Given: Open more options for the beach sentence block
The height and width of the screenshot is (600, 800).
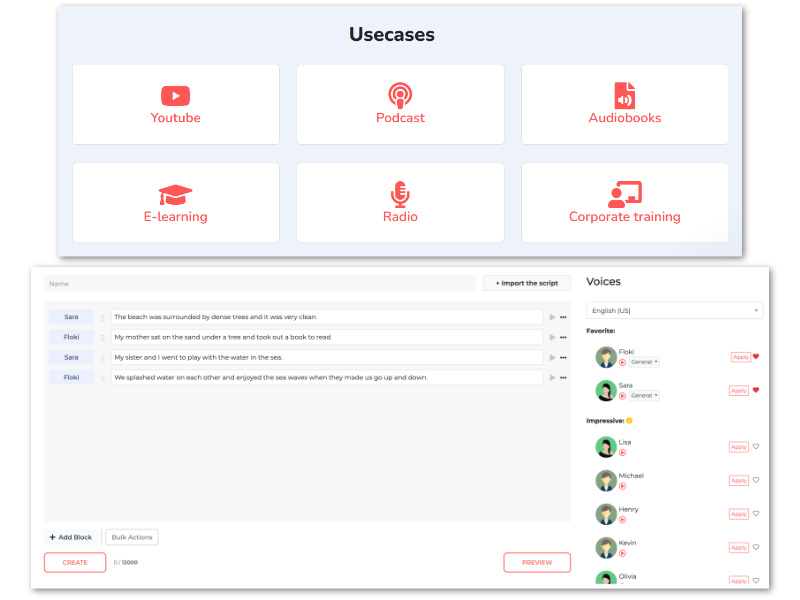Looking at the screenshot, I should [x=563, y=317].
